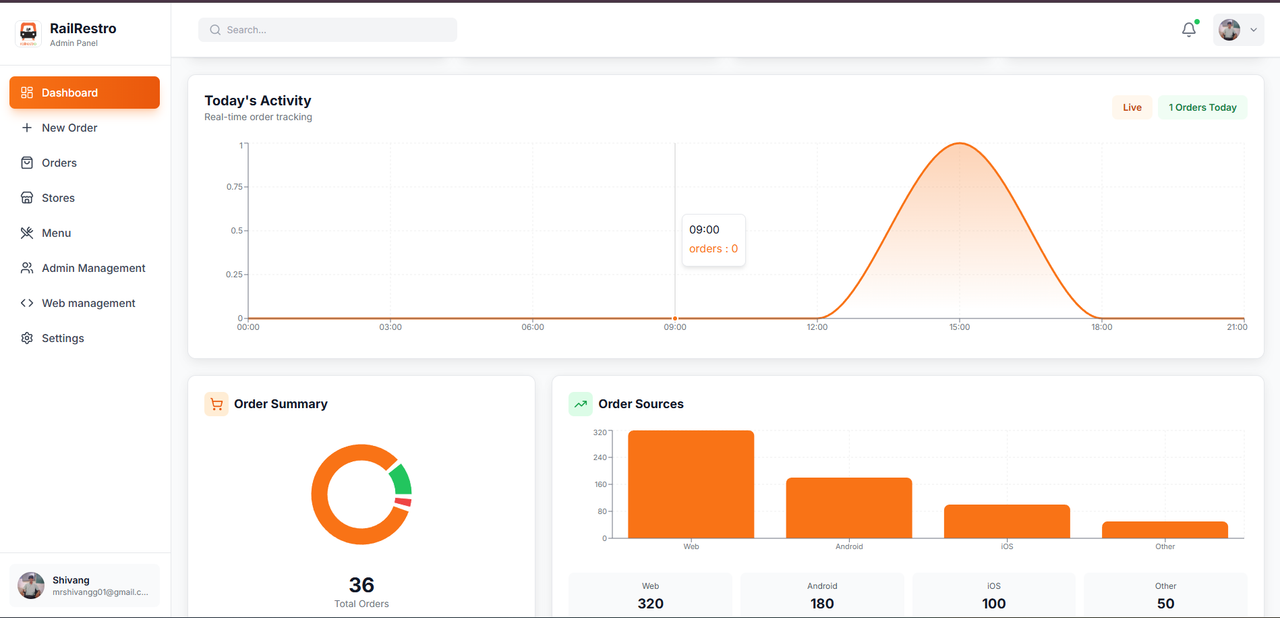Open Shivang user profile card
Screen dimensions: 1280x618
tap(84, 586)
